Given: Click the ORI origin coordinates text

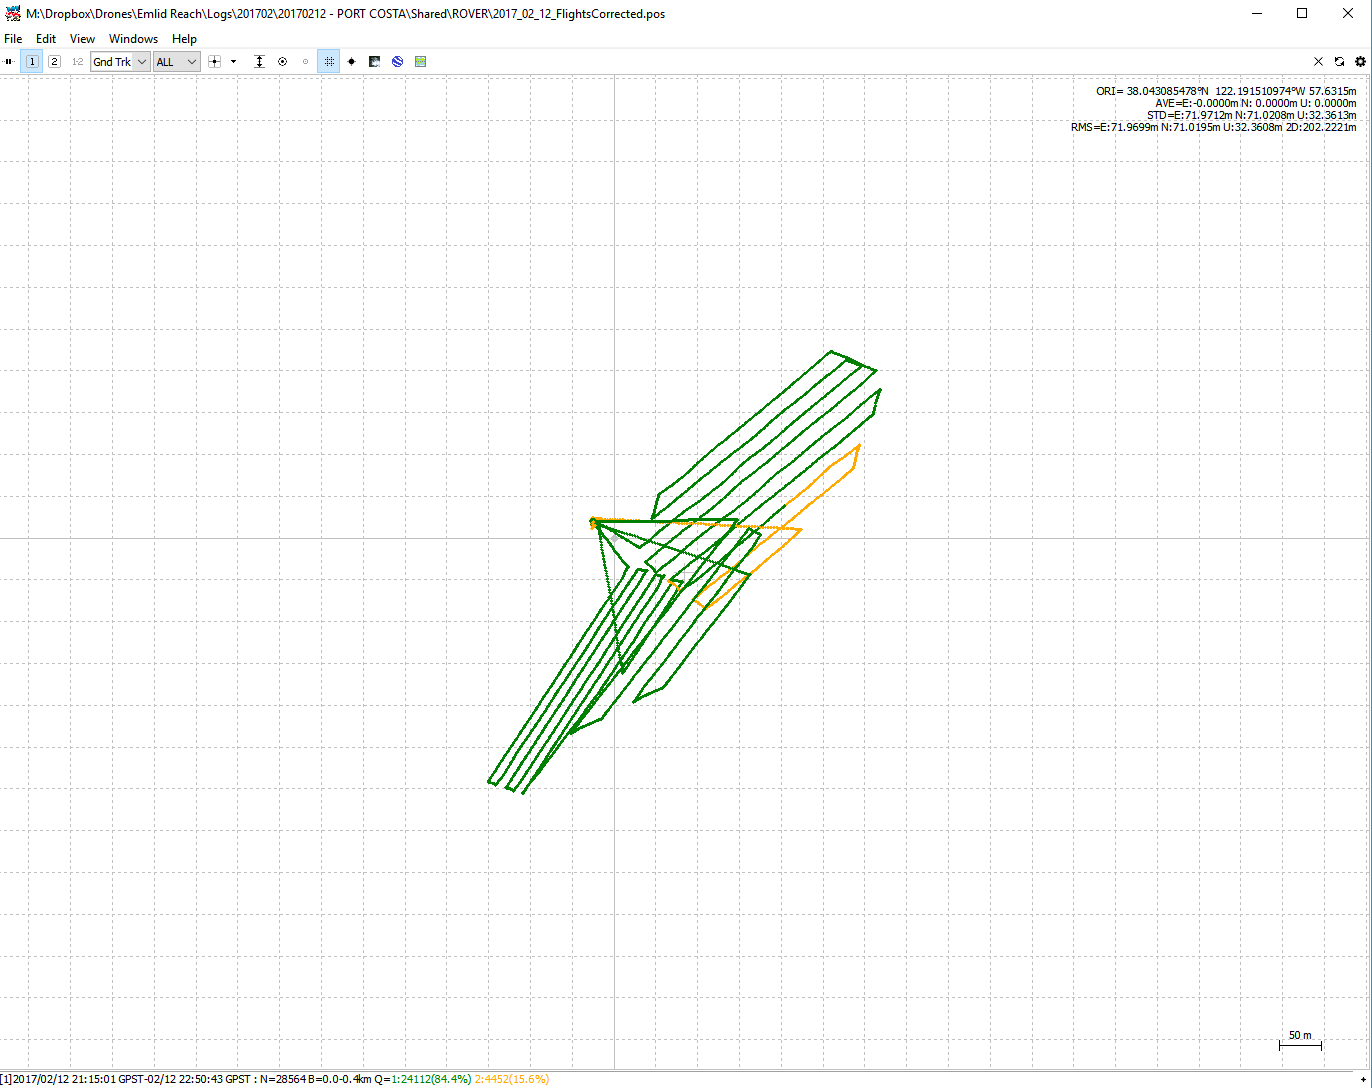Looking at the screenshot, I should (x=1226, y=91).
